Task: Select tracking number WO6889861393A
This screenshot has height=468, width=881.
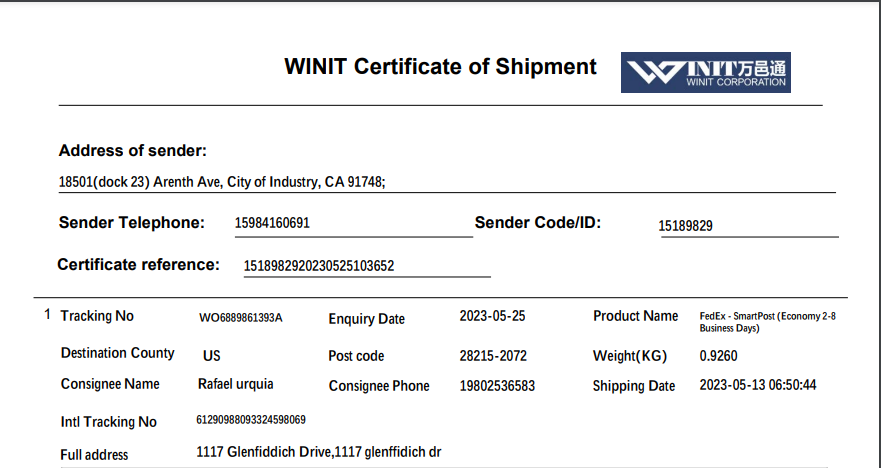Action: [241, 318]
